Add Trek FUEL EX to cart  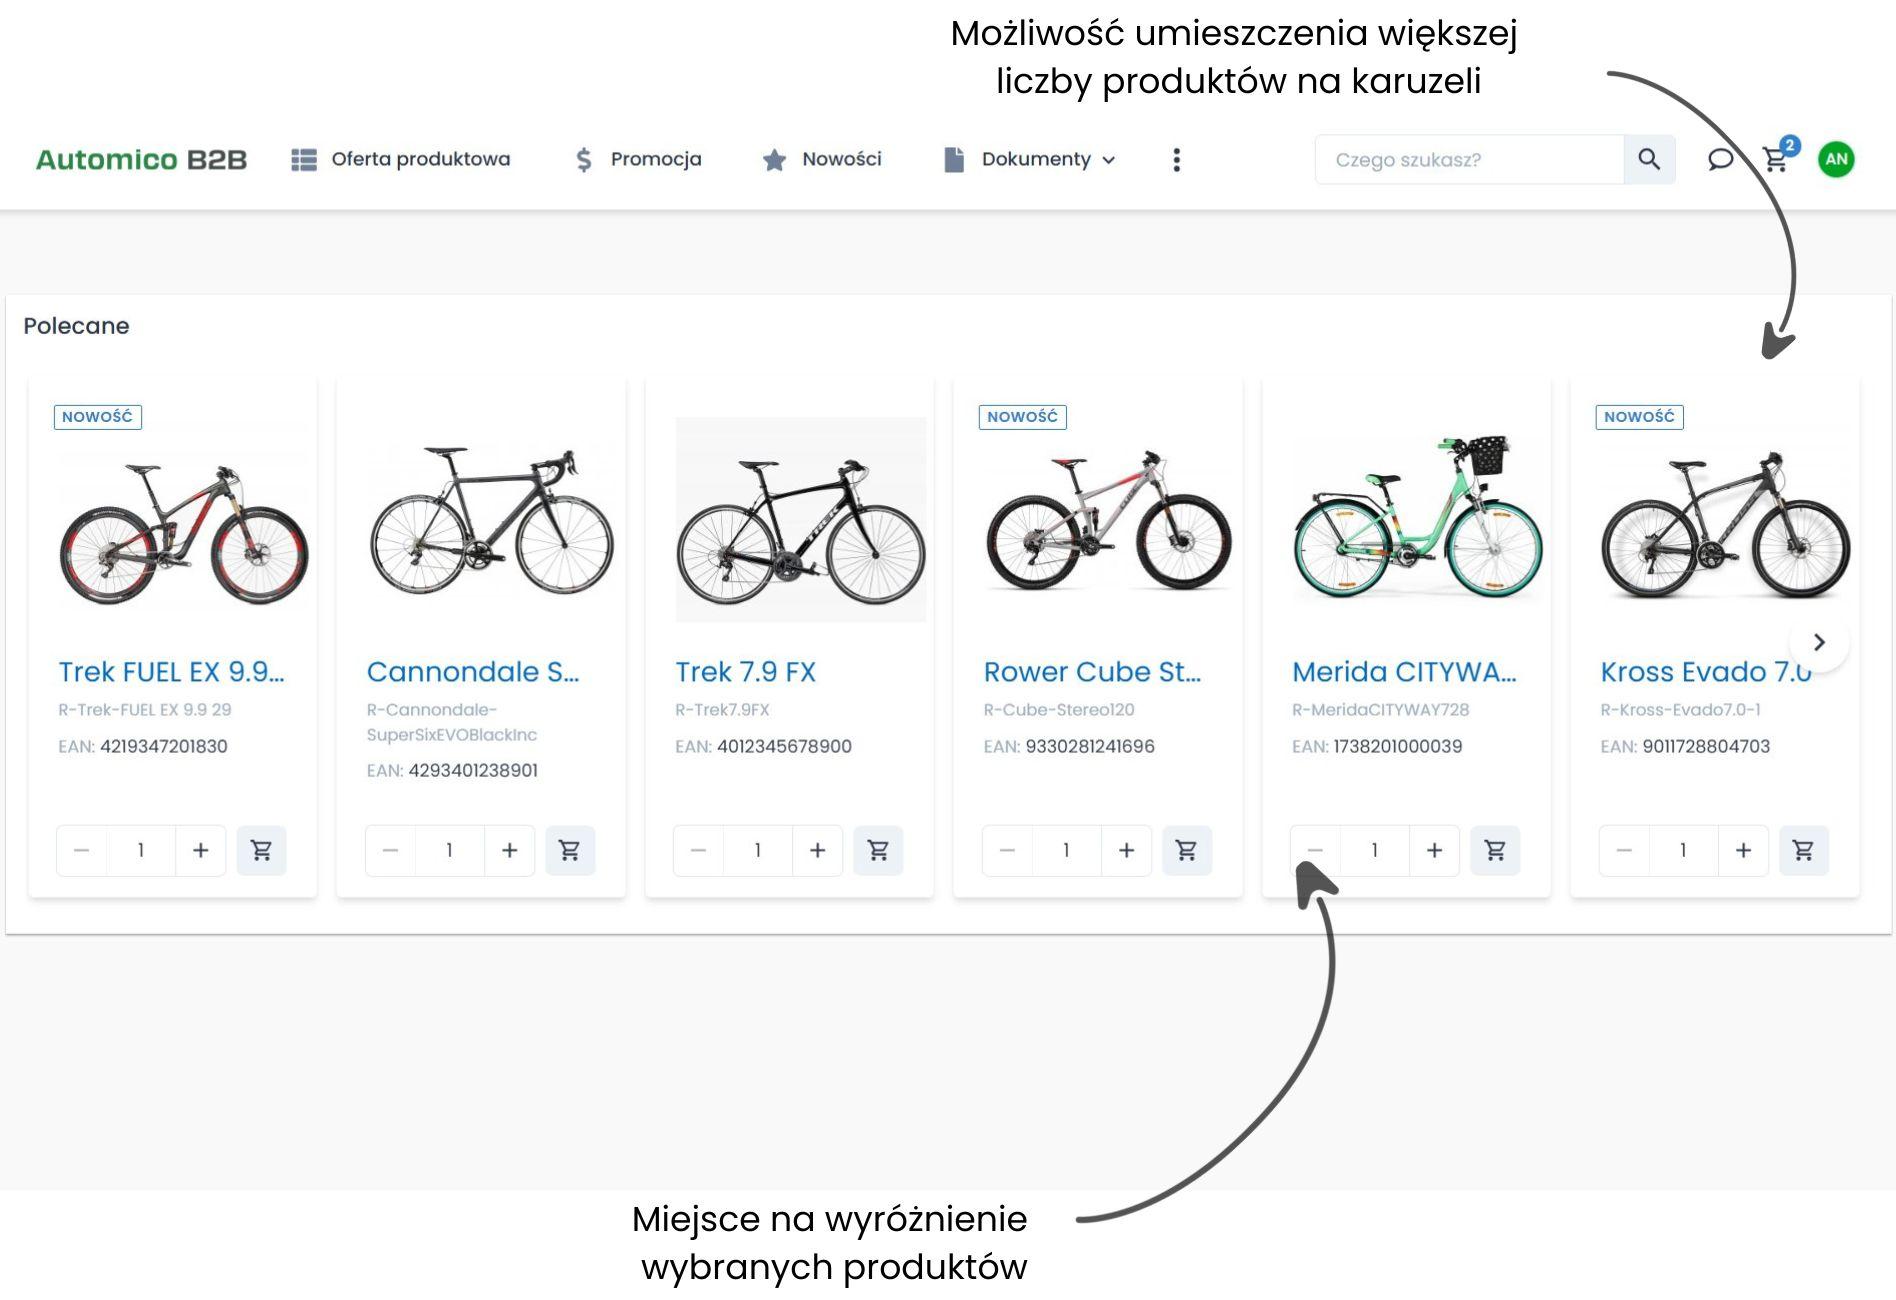(261, 850)
